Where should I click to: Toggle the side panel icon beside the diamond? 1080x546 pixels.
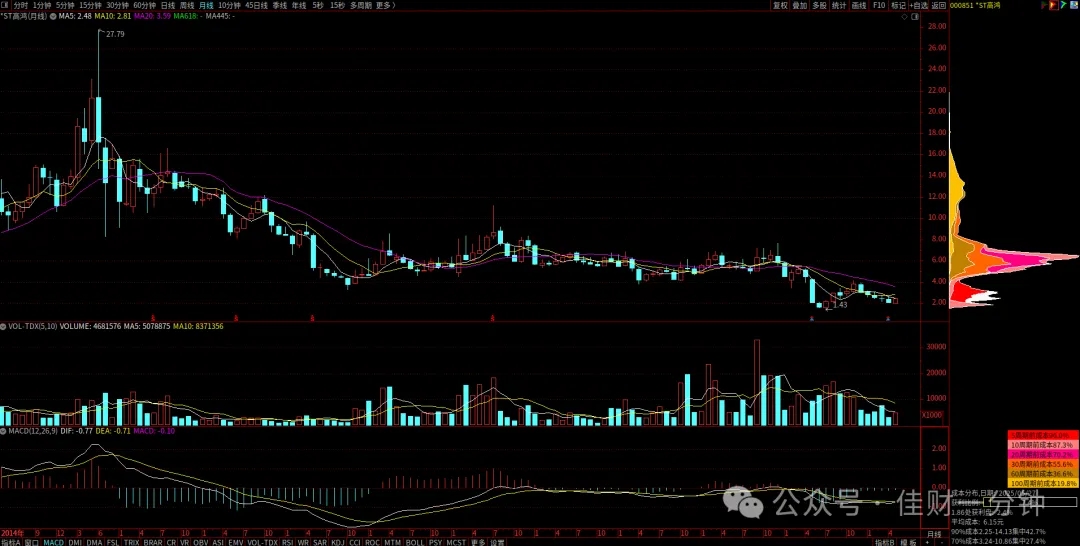click(x=915, y=16)
